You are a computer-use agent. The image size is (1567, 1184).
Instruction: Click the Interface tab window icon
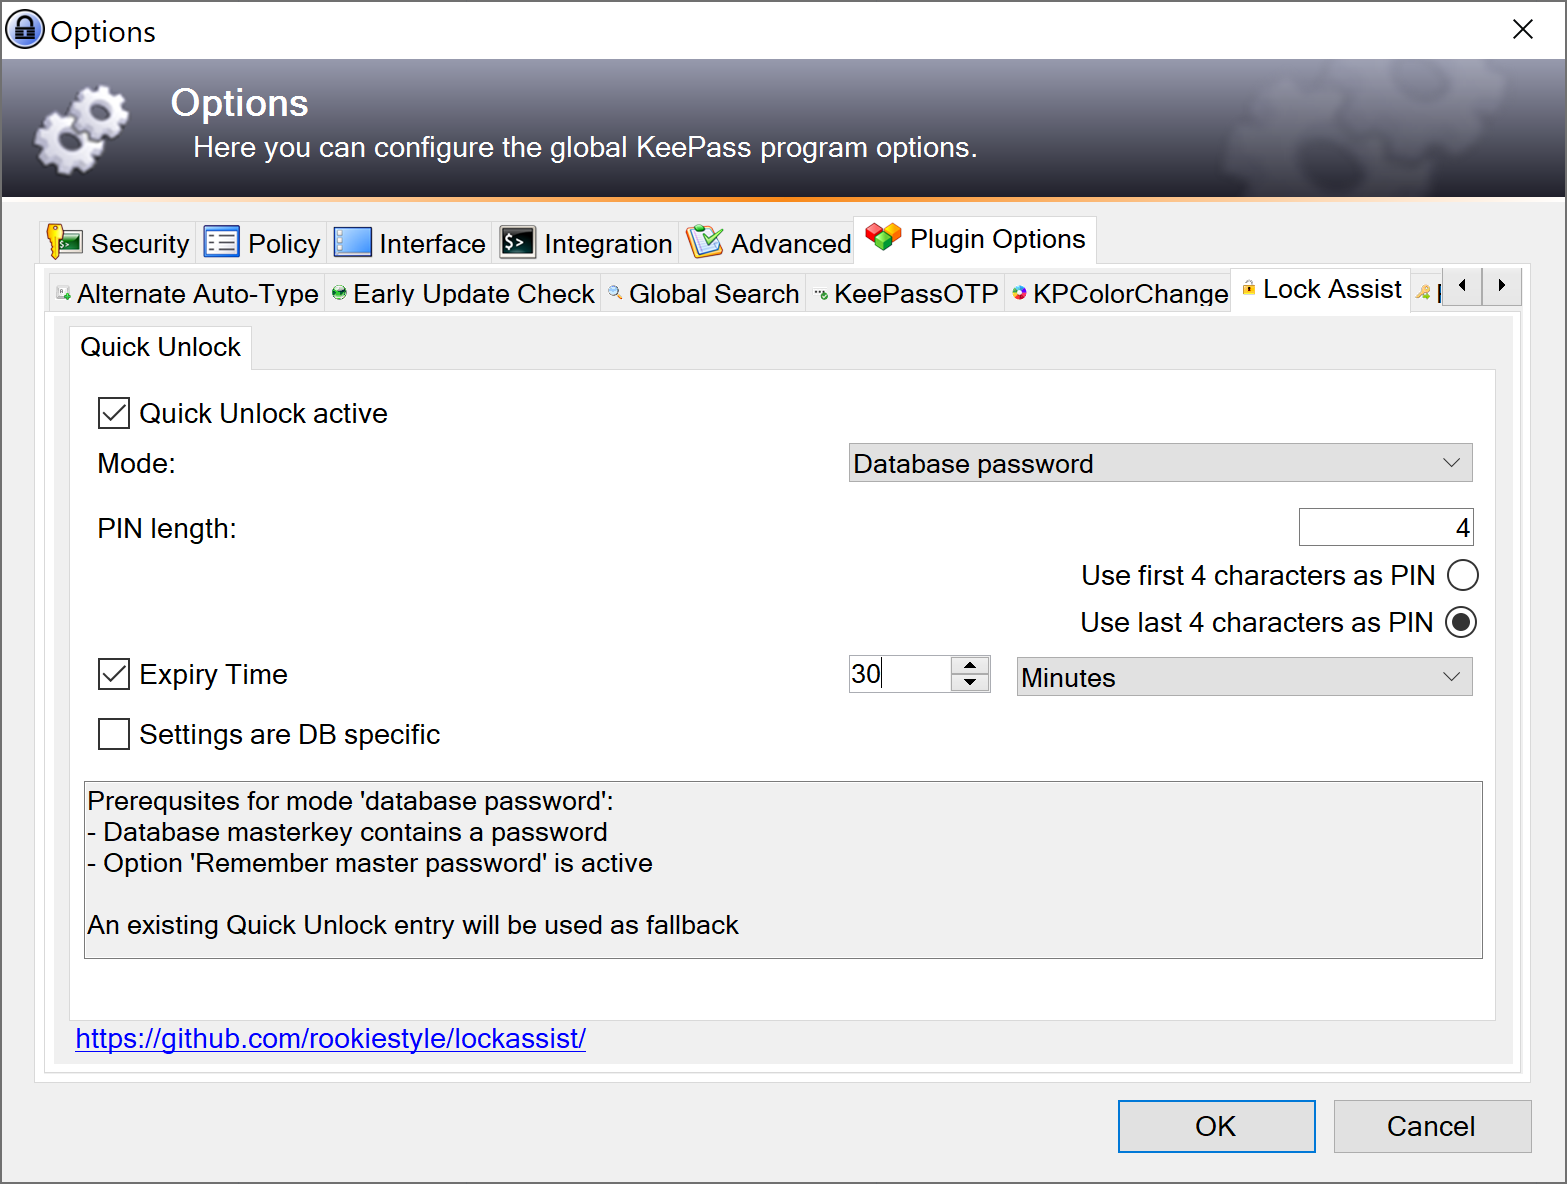pos(352,242)
